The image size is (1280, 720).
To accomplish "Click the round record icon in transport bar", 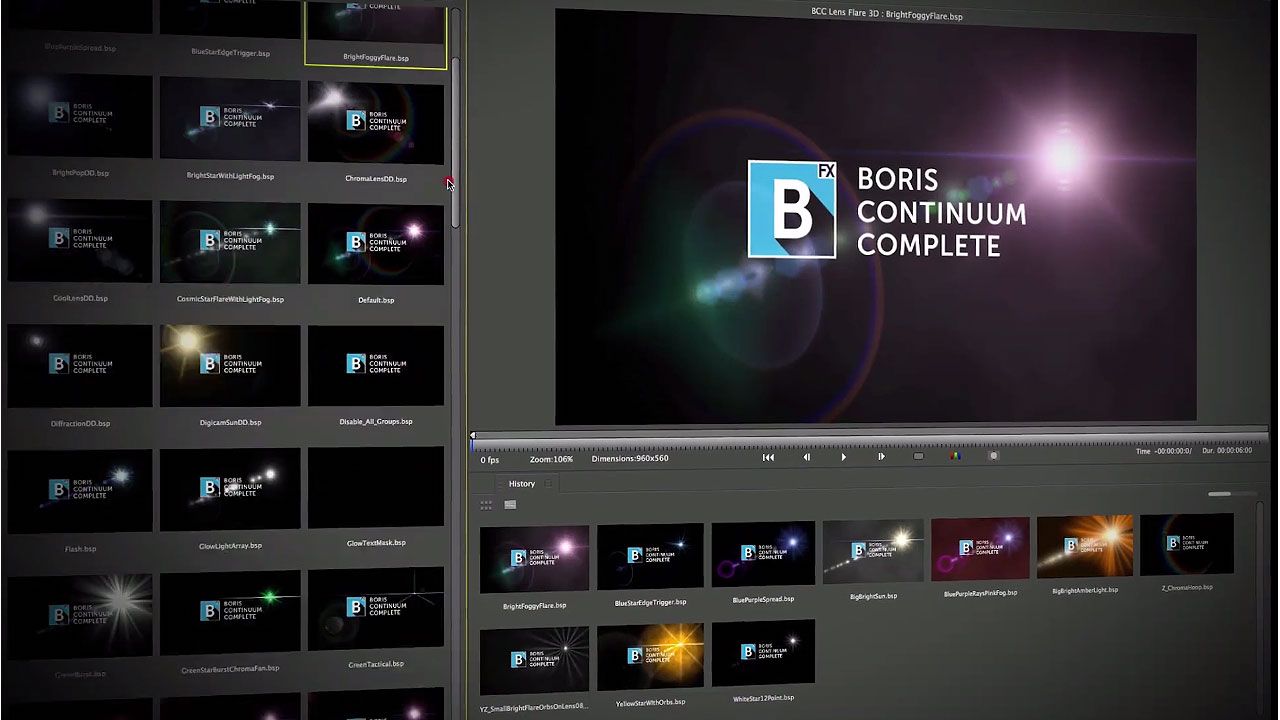I will point(993,456).
